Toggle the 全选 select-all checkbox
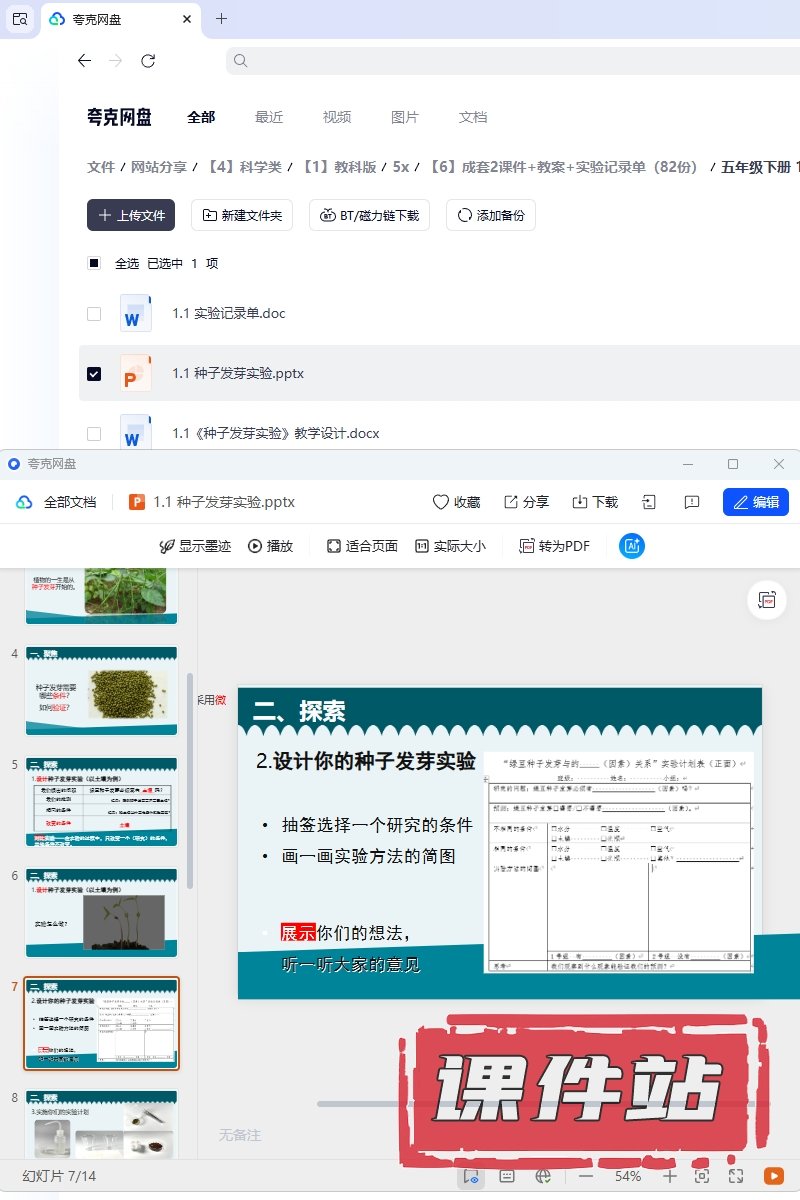 (x=94, y=263)
